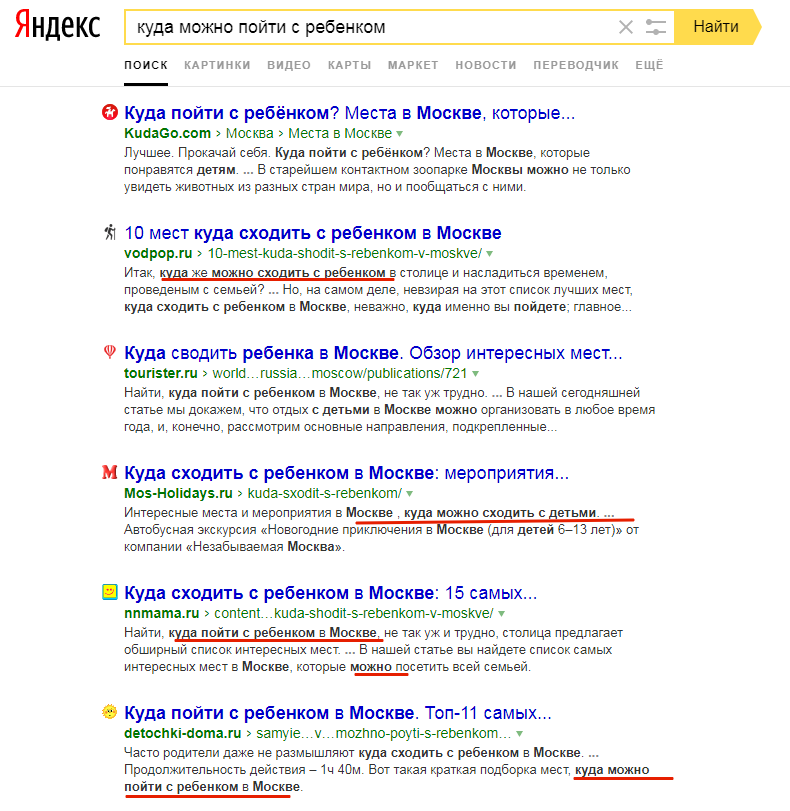This screenshot has height=811, width=790.
Task: Open result 'Куда пойти с ребёнком? Места в Москве'
Action: pos(349,113)
